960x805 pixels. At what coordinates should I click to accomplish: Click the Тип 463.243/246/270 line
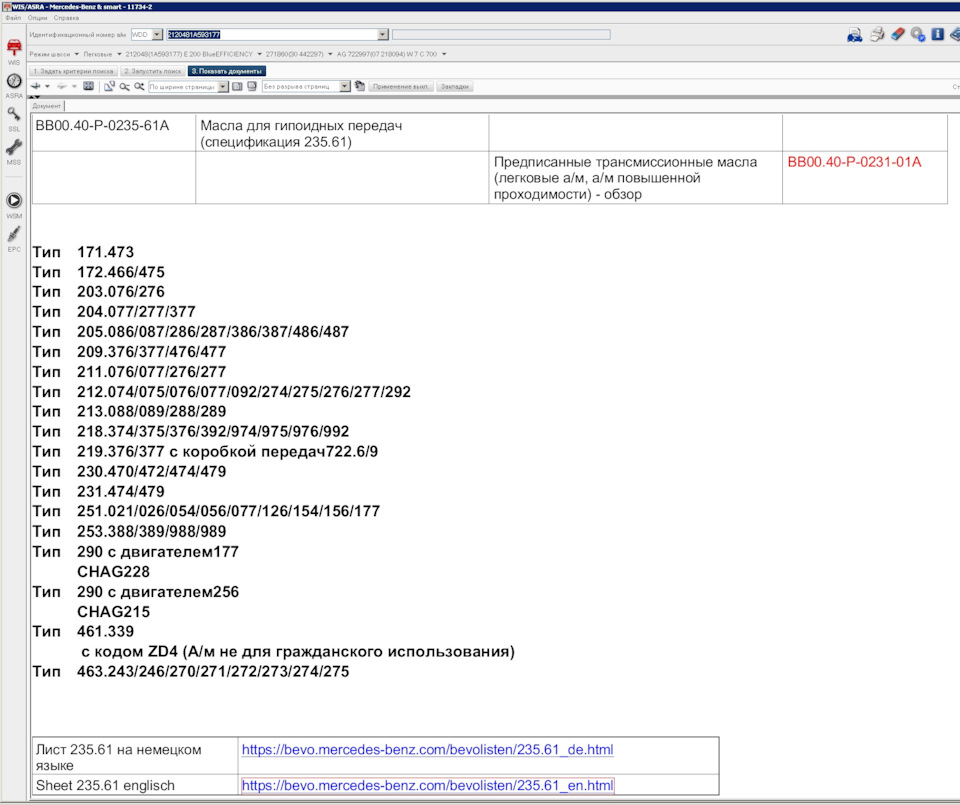click(191, 672)
